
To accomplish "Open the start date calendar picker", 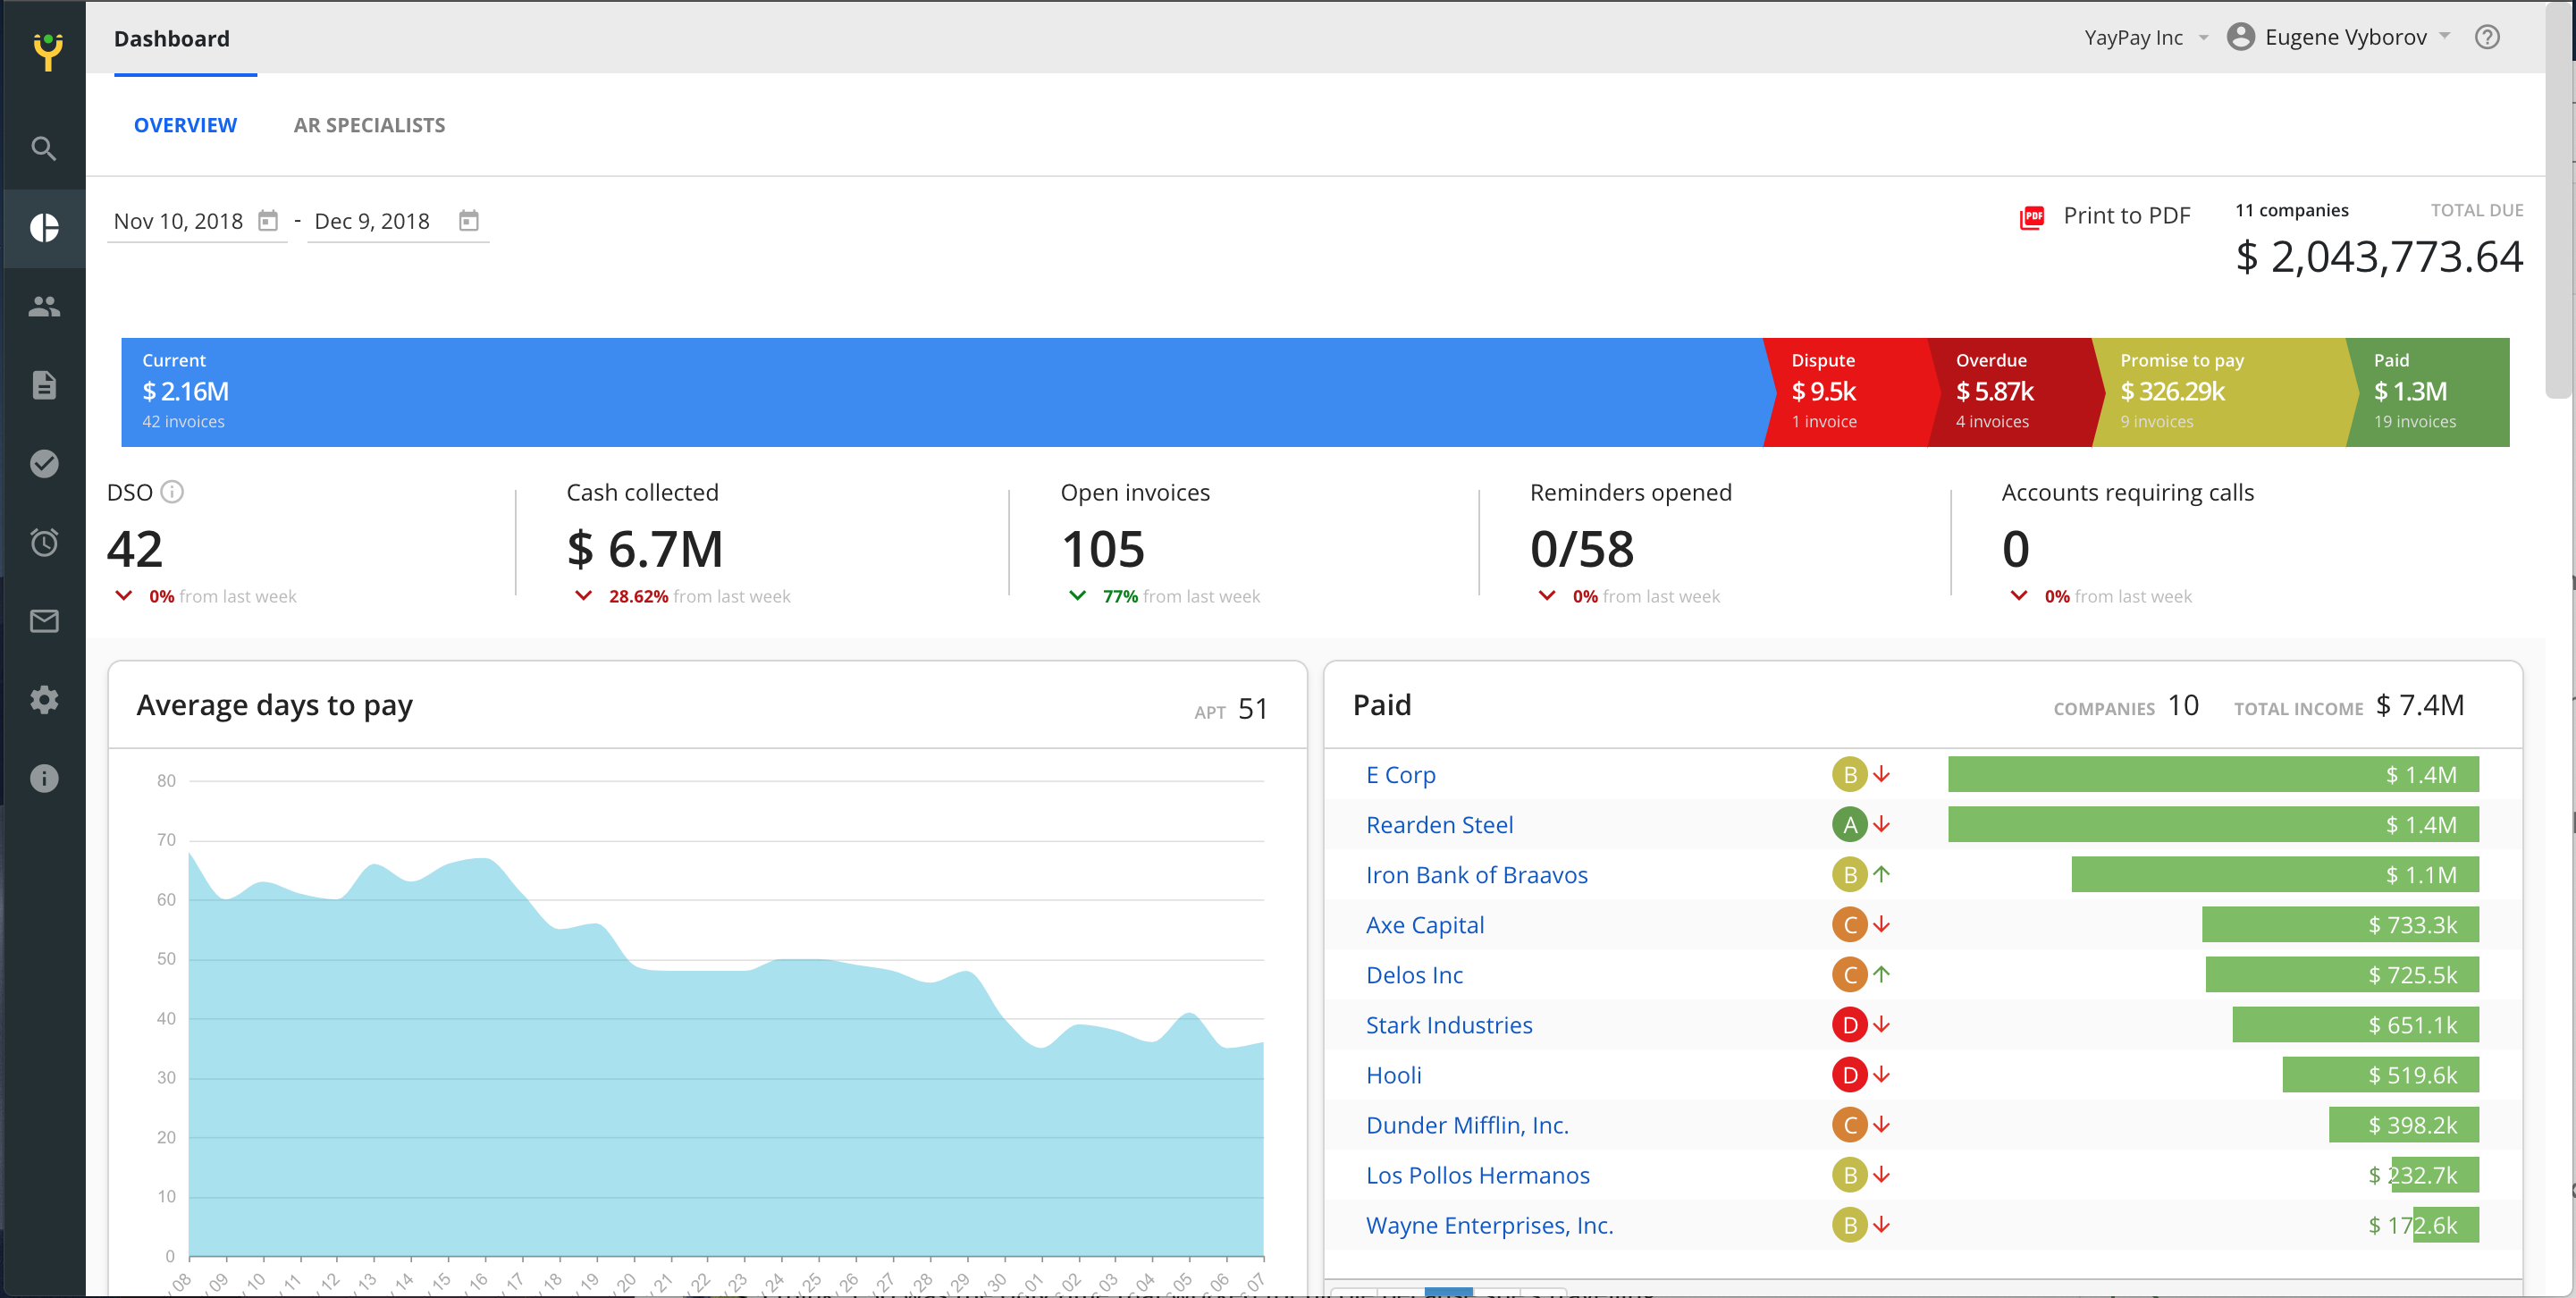I will click(268, 221).
